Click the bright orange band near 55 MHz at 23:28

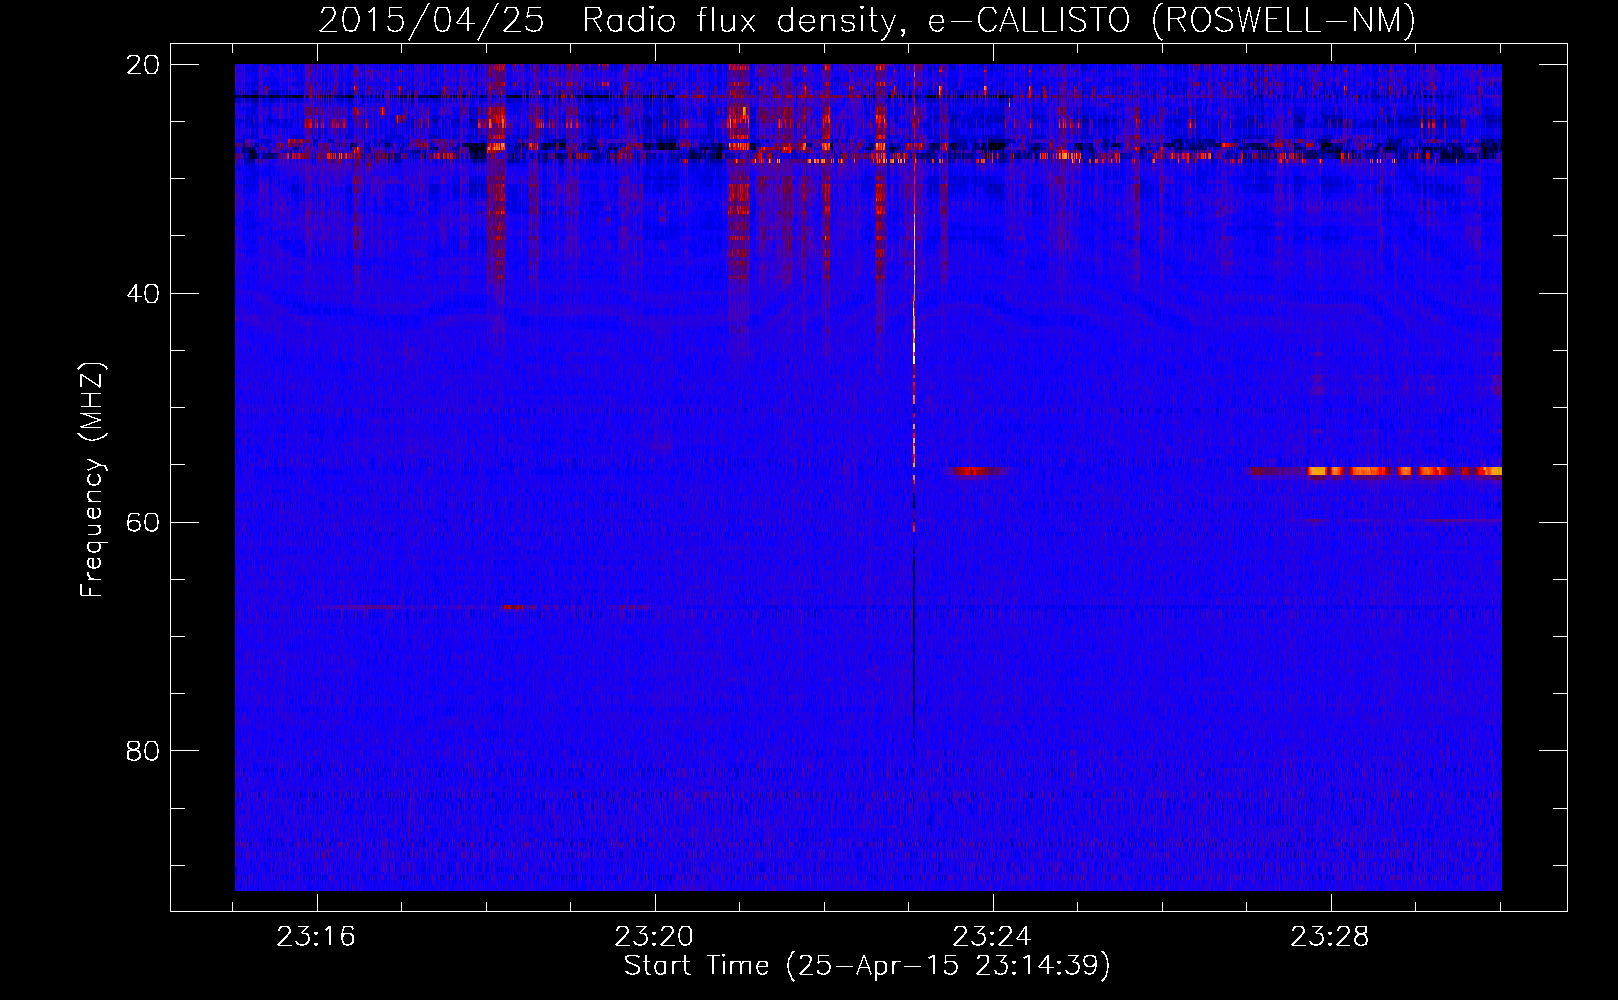click(1404, 471)
